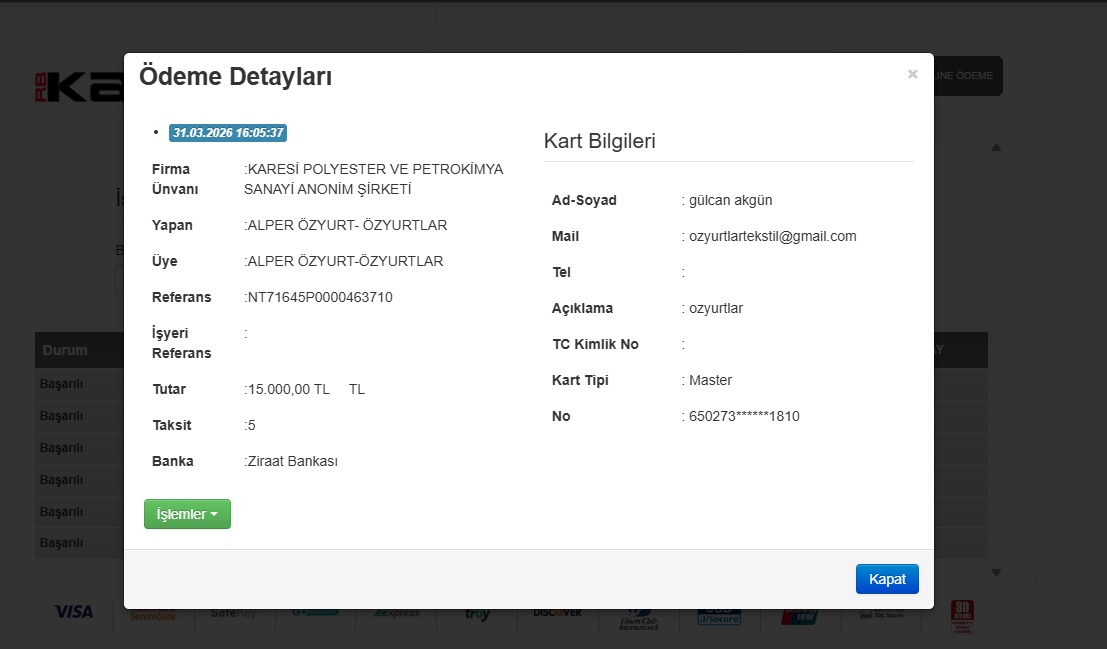The image size is (1107, 649).
Task: Click the Diners Club International logo
Action: [x=638, y=616]
